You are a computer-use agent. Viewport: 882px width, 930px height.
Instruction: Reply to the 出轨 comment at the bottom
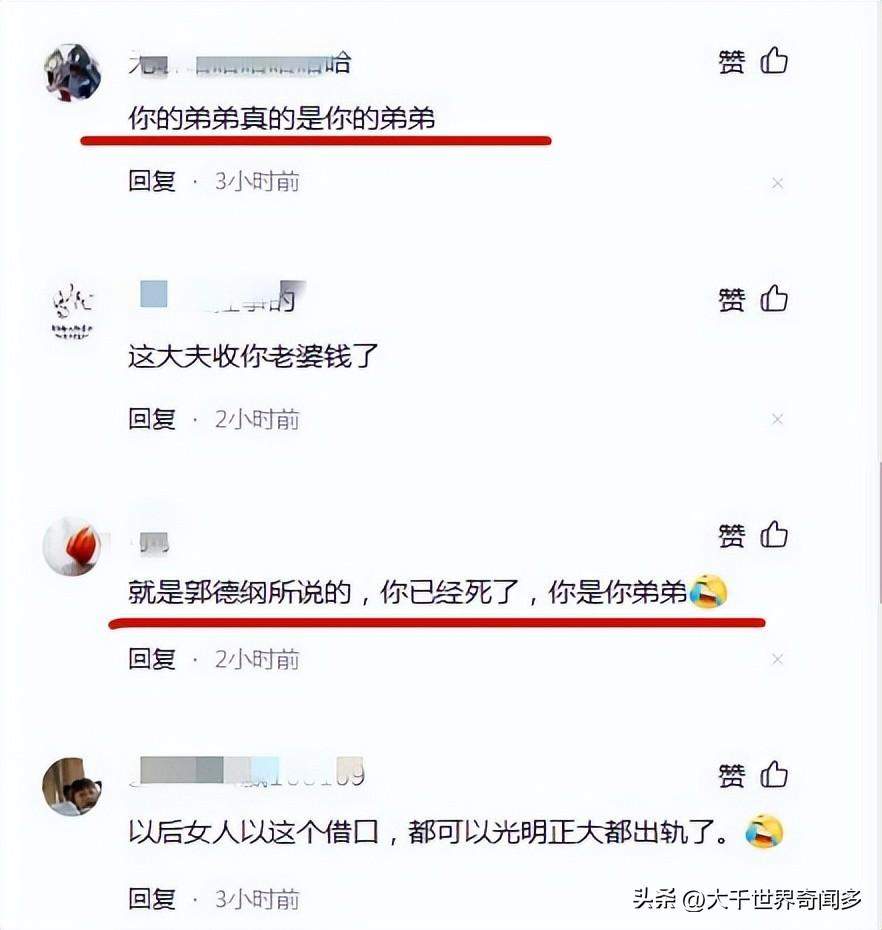coord(152,899)
